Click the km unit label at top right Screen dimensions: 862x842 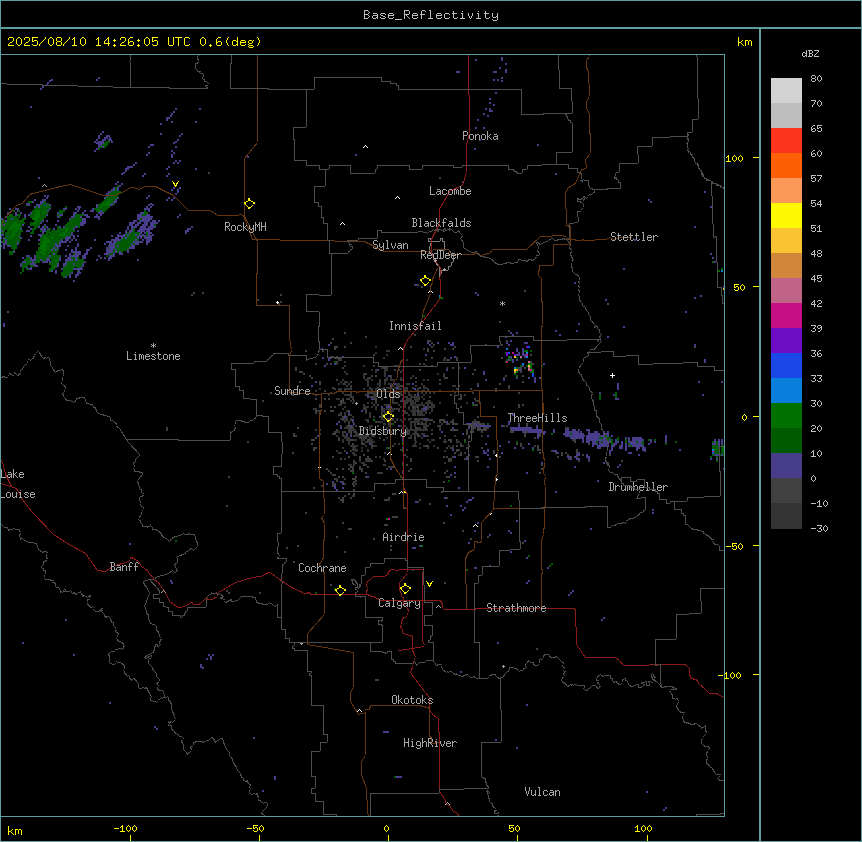coord(745,42)
